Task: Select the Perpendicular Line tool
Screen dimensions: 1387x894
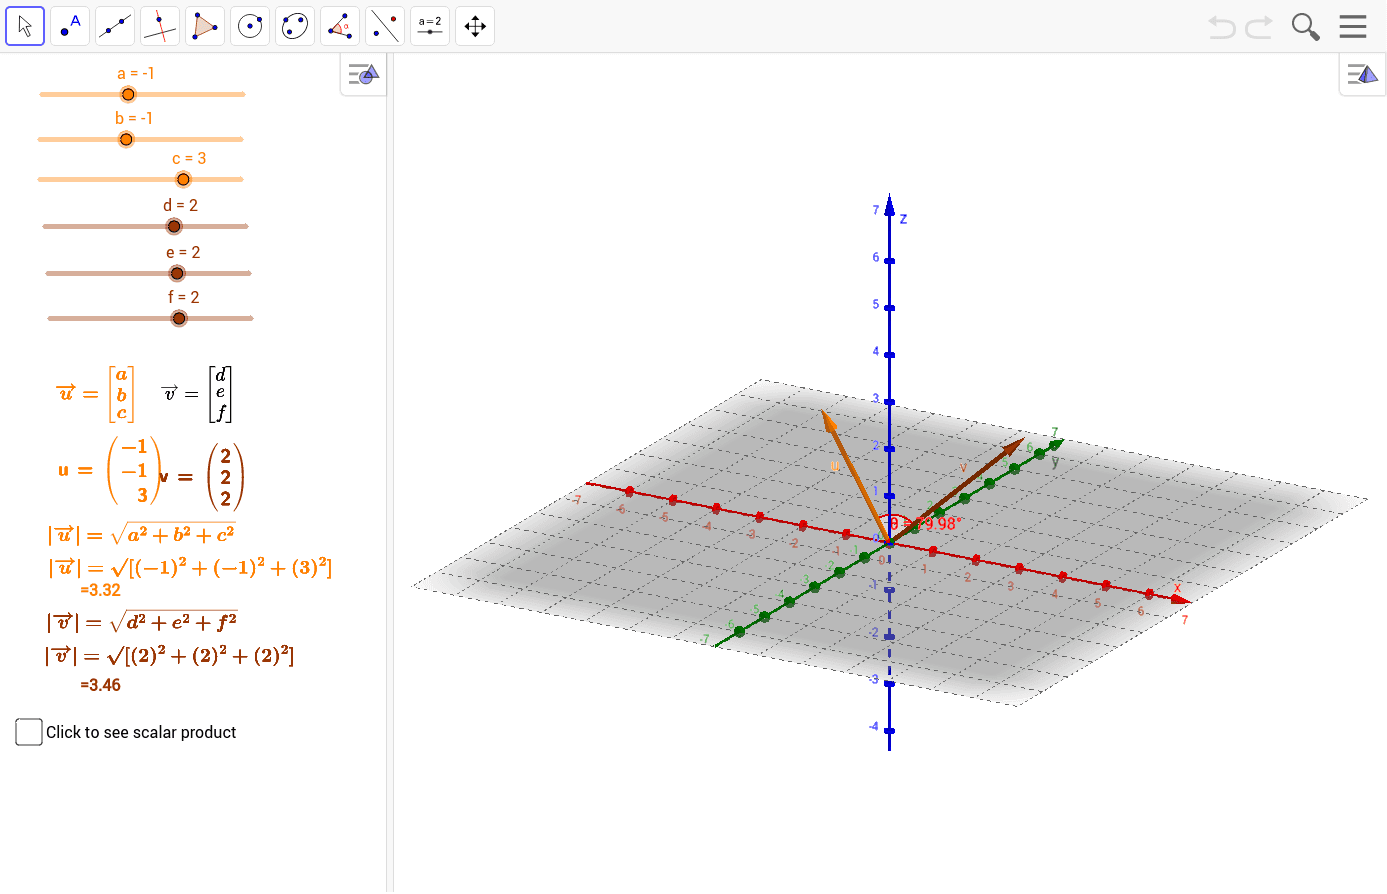Action: [x=160, y=26]
